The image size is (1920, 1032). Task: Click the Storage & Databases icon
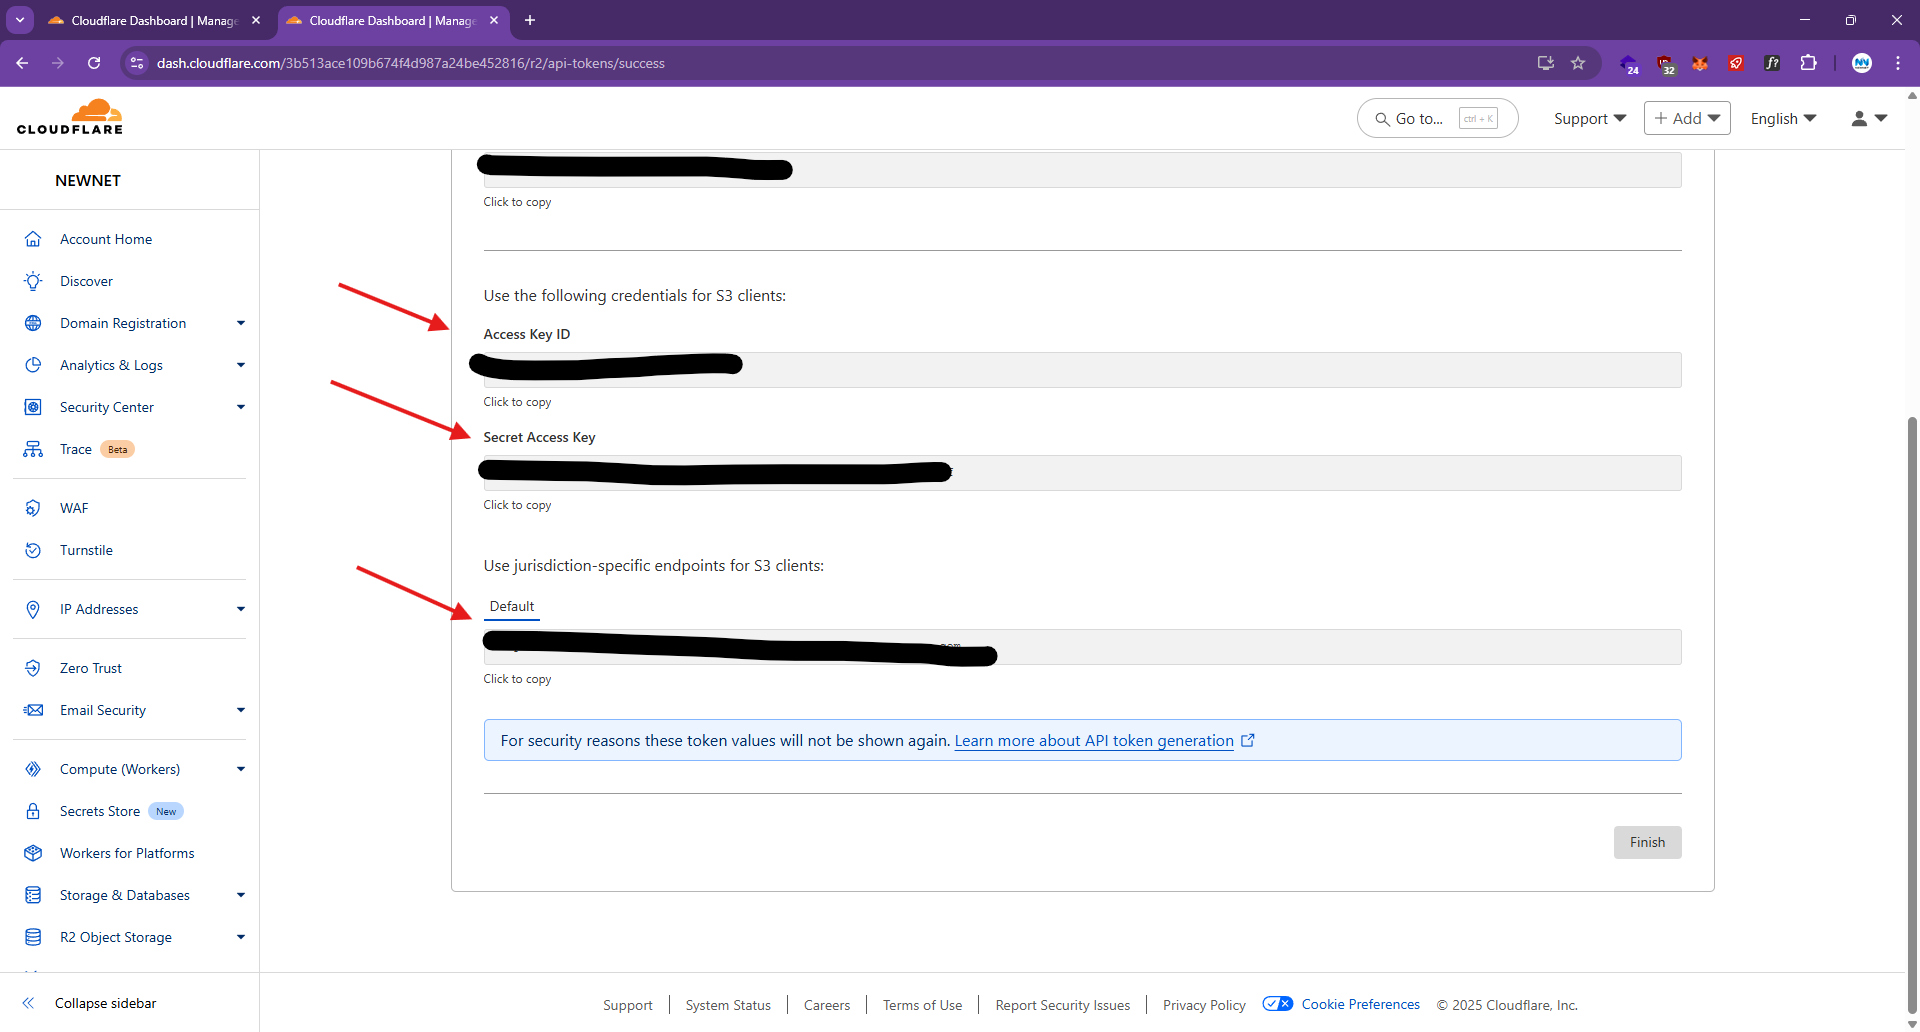coord(33,895)
